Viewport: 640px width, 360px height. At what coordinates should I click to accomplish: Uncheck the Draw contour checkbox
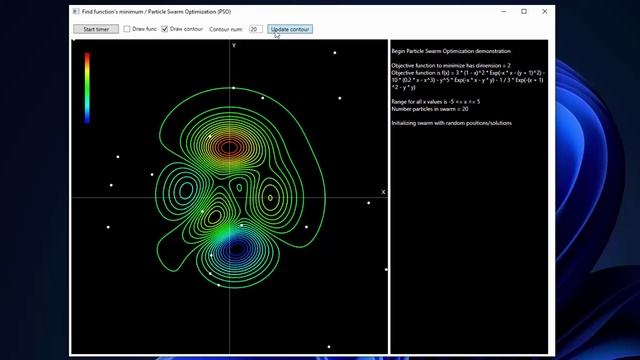[164, 29]
